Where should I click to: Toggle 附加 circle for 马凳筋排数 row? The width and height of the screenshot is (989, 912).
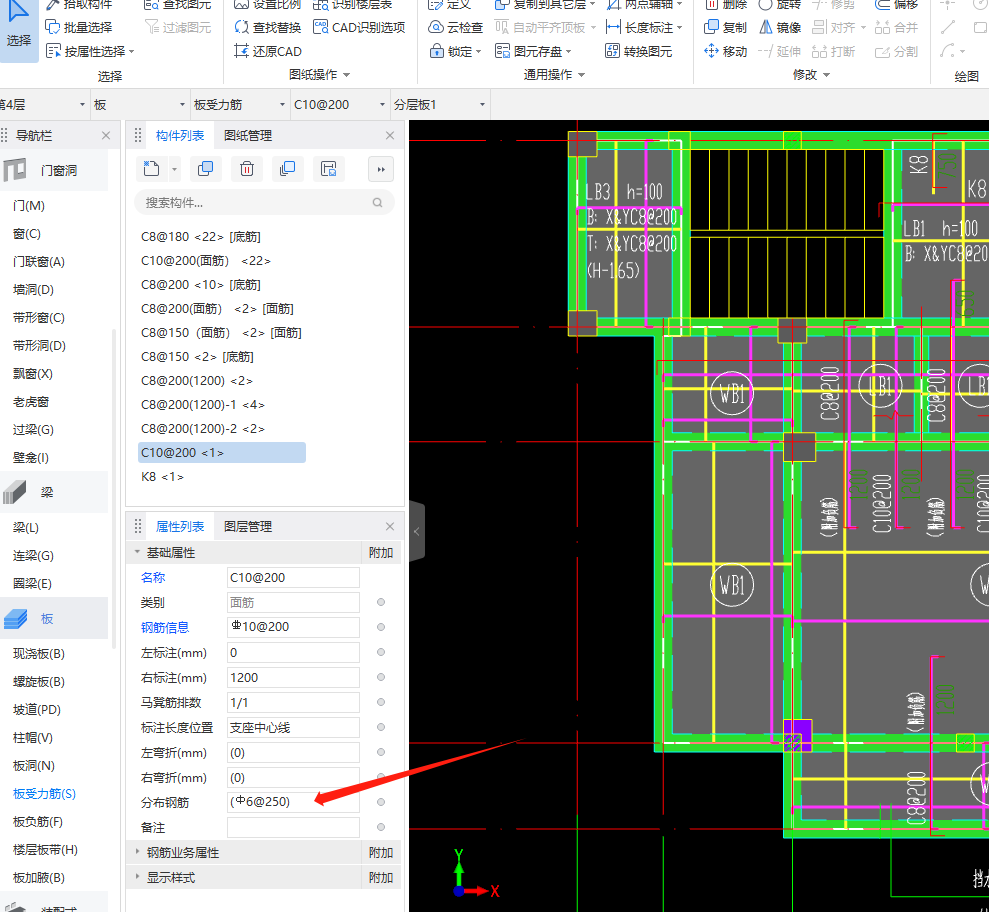click(x=381, y=702)
